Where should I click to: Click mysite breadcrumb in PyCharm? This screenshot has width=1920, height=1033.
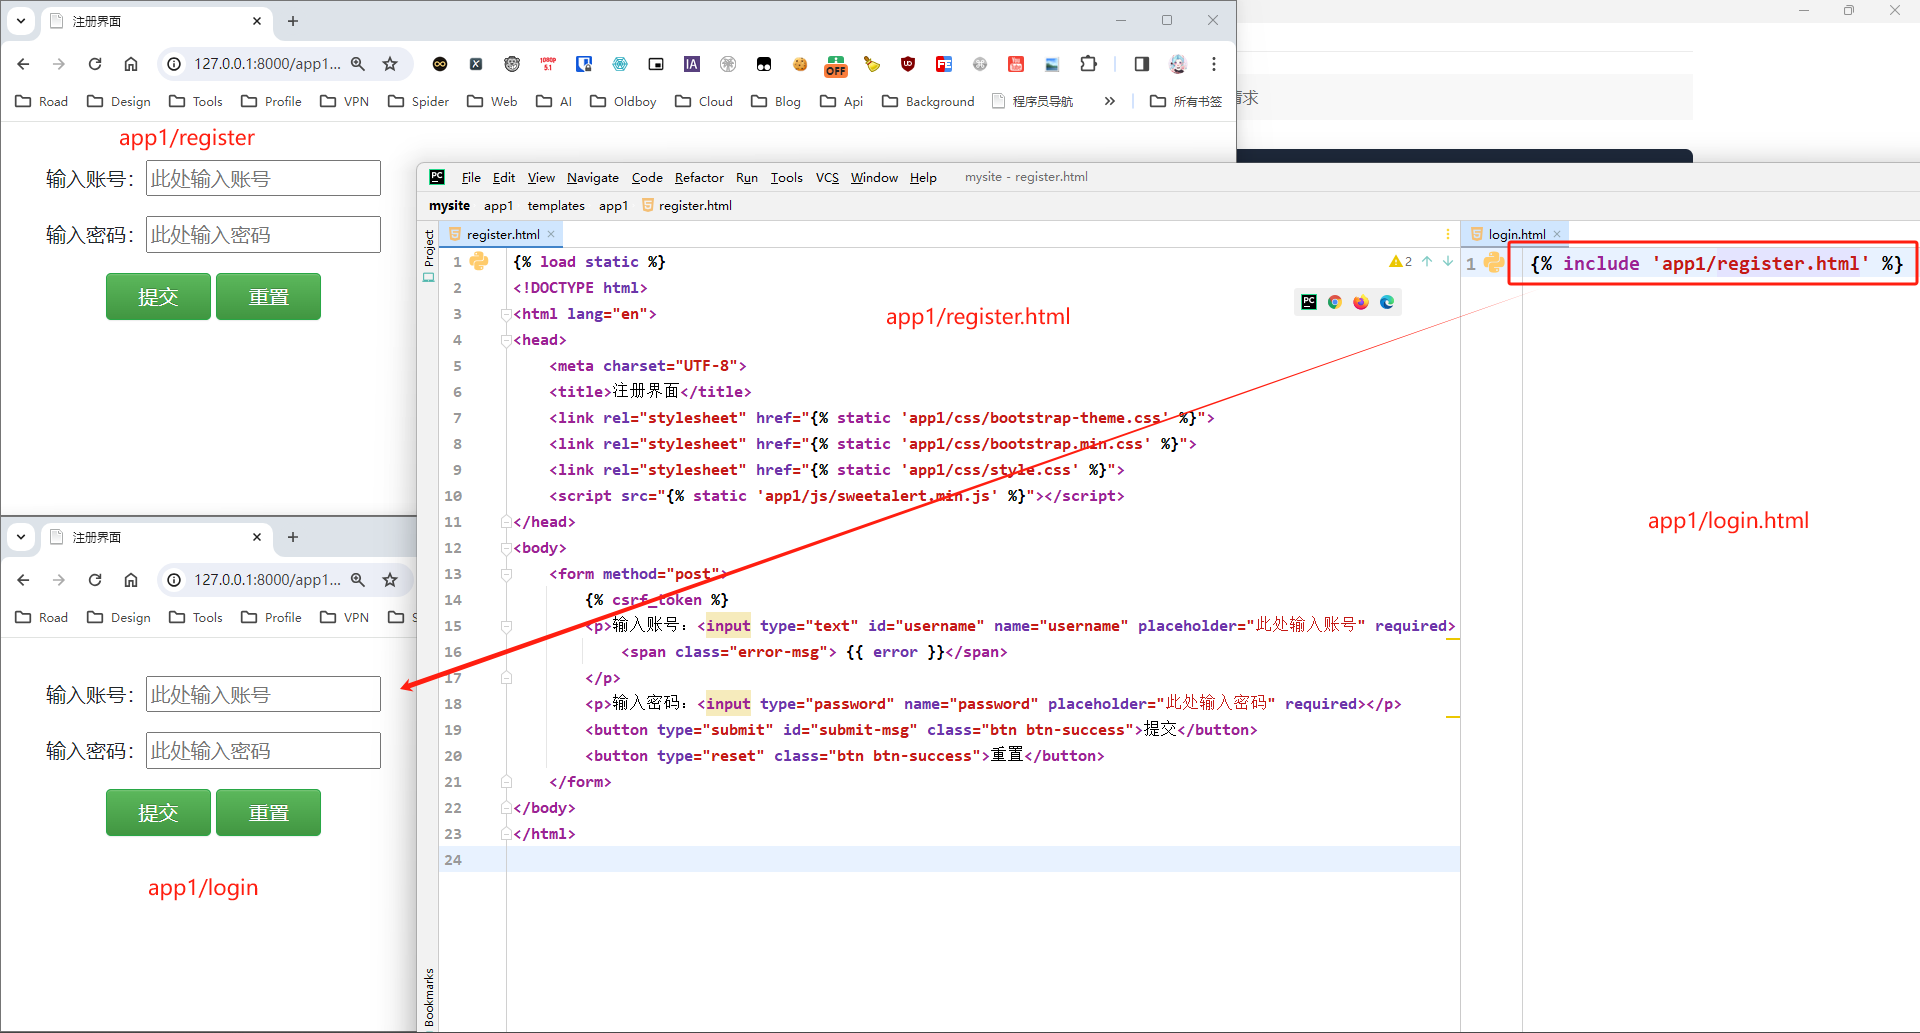pyautogui.click(x=449, y=205)
